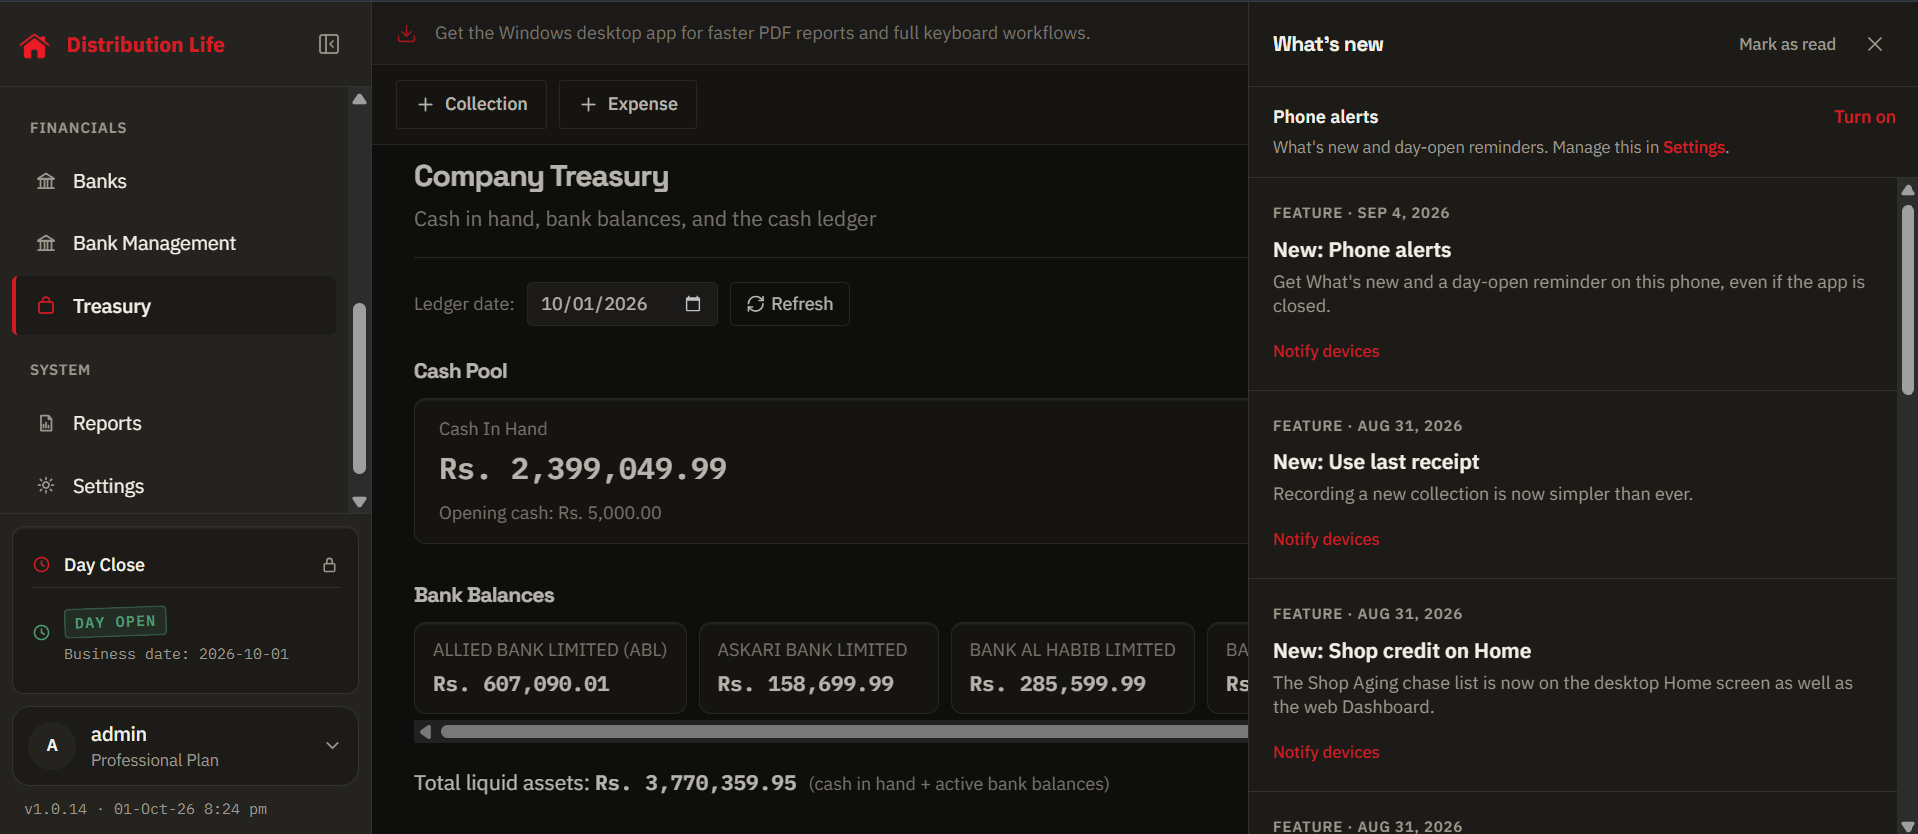The width and height of the screenshot is (1918, 834).
Task: Click the Distribution Life home logo icon
Action: [x=35, y=45]
